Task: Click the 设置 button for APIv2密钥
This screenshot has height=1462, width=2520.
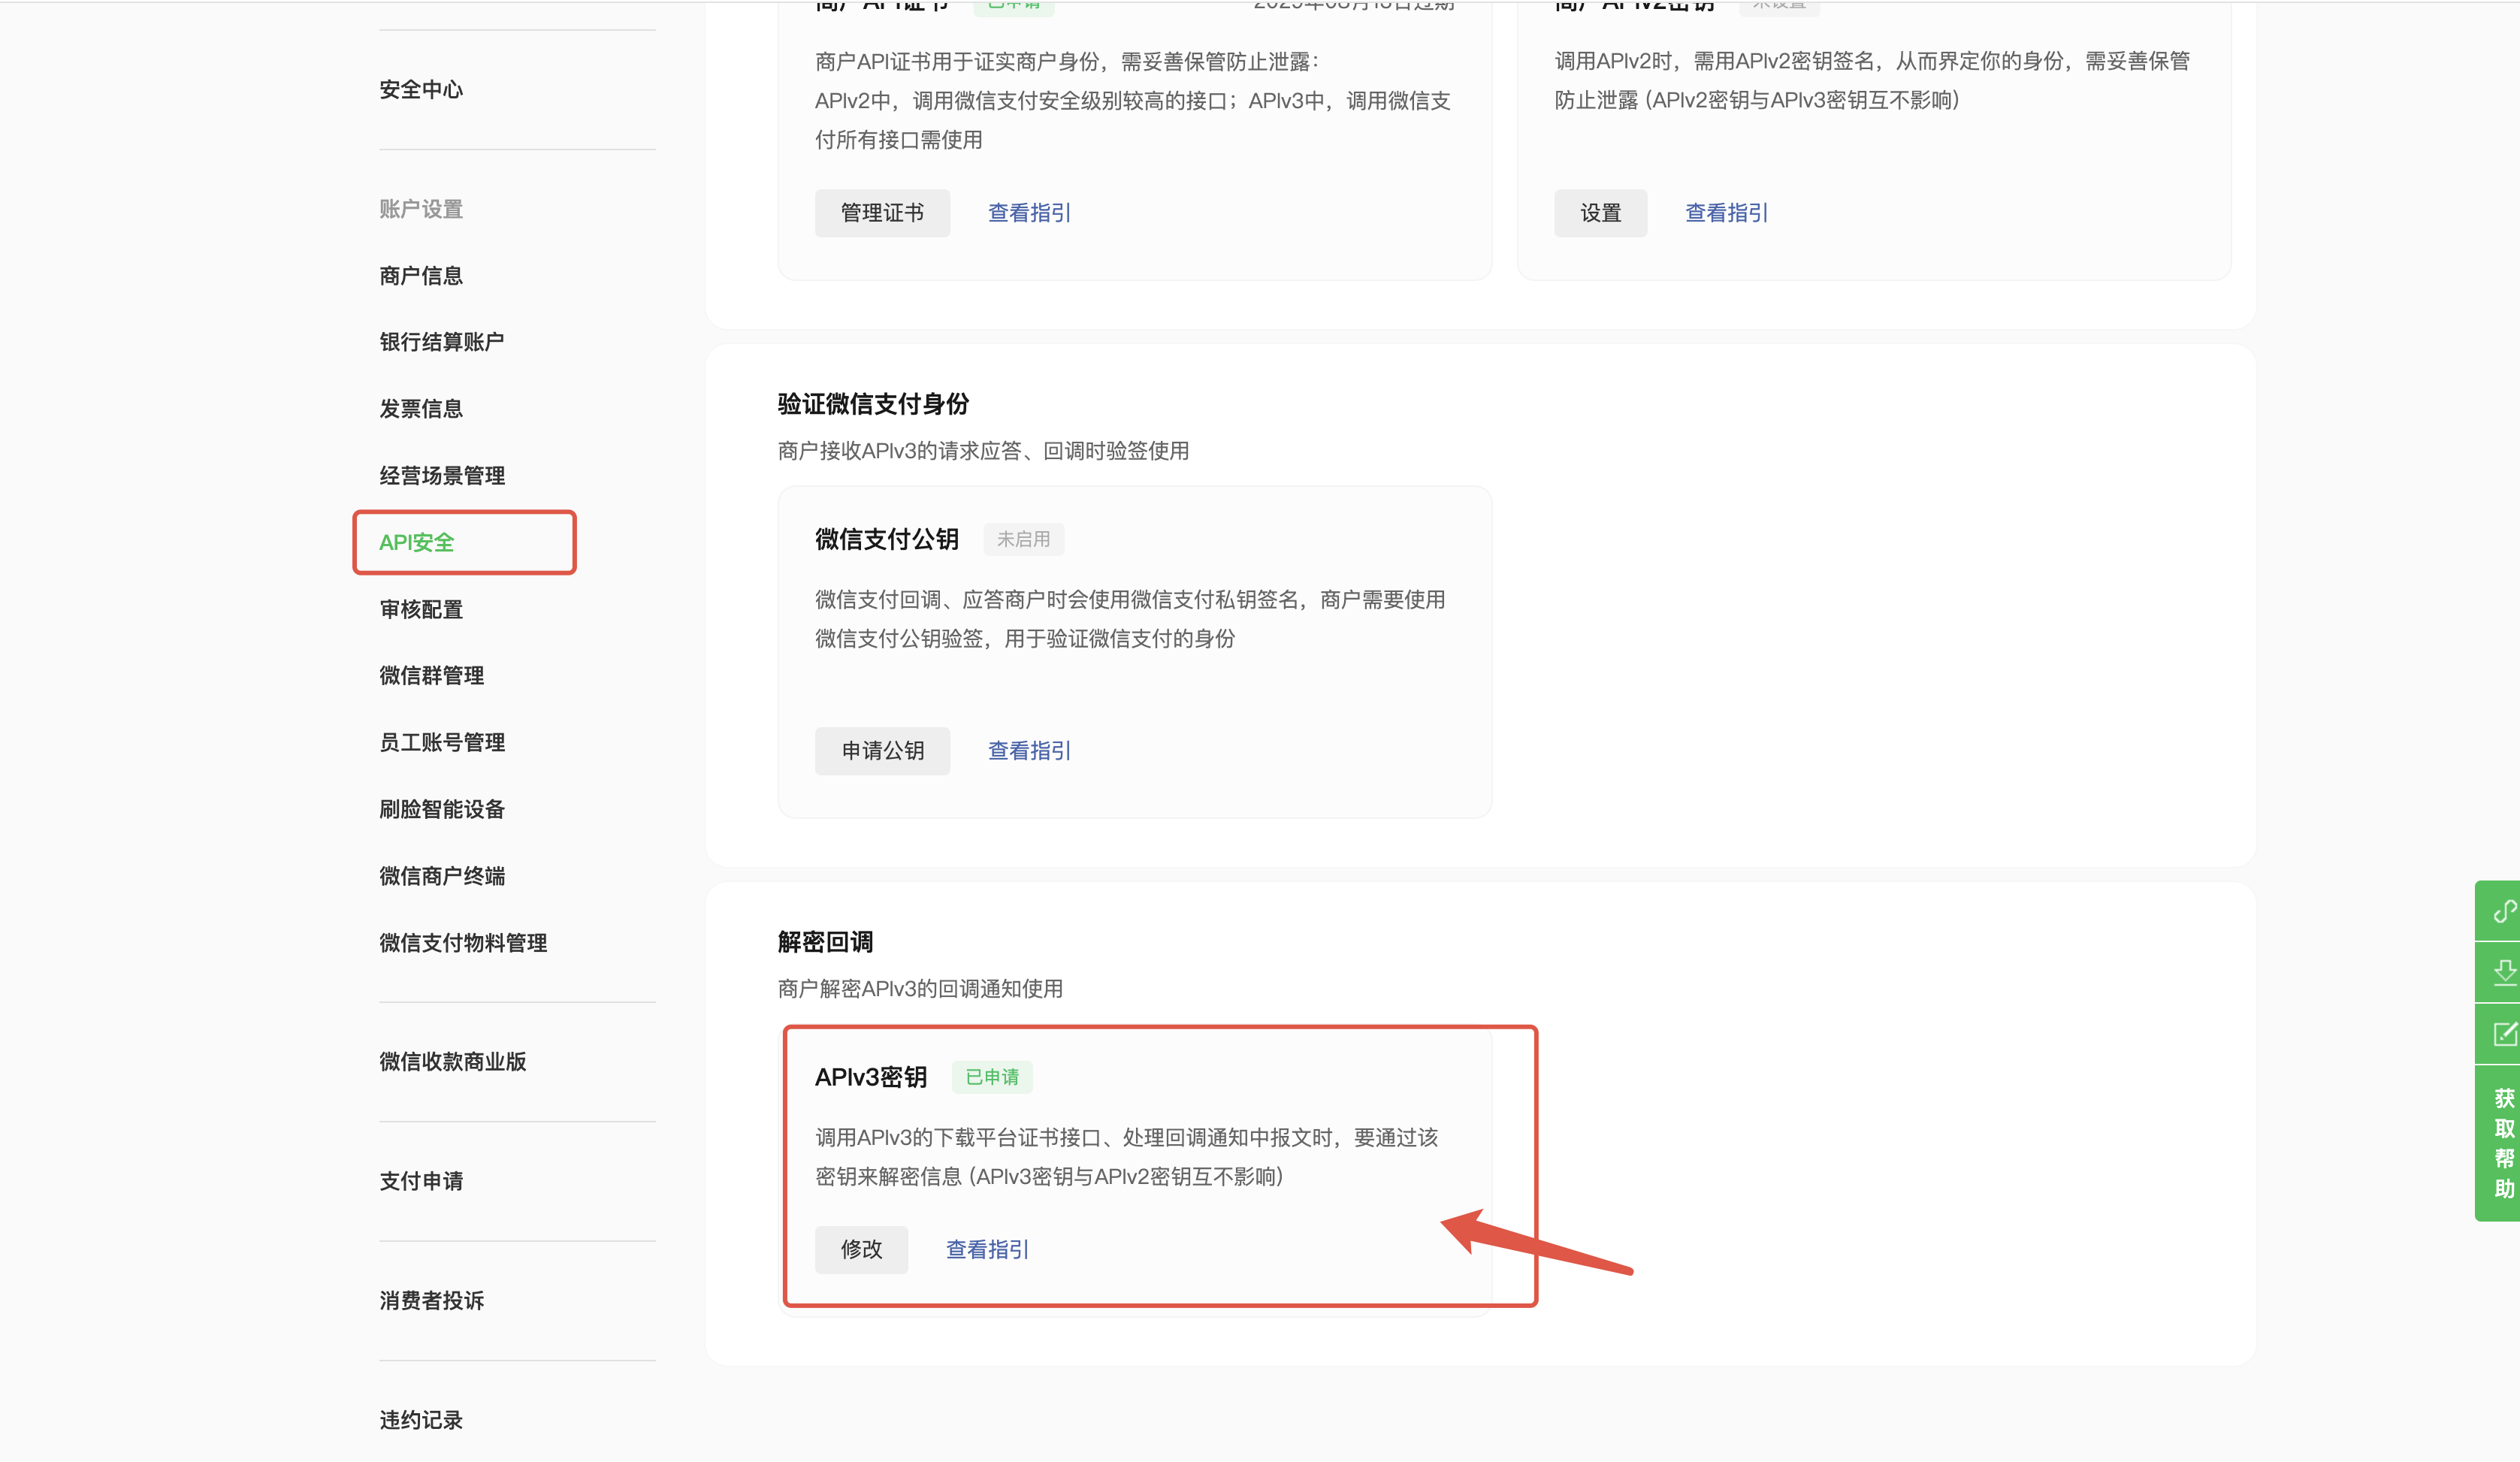Action: click(1600, 213)
